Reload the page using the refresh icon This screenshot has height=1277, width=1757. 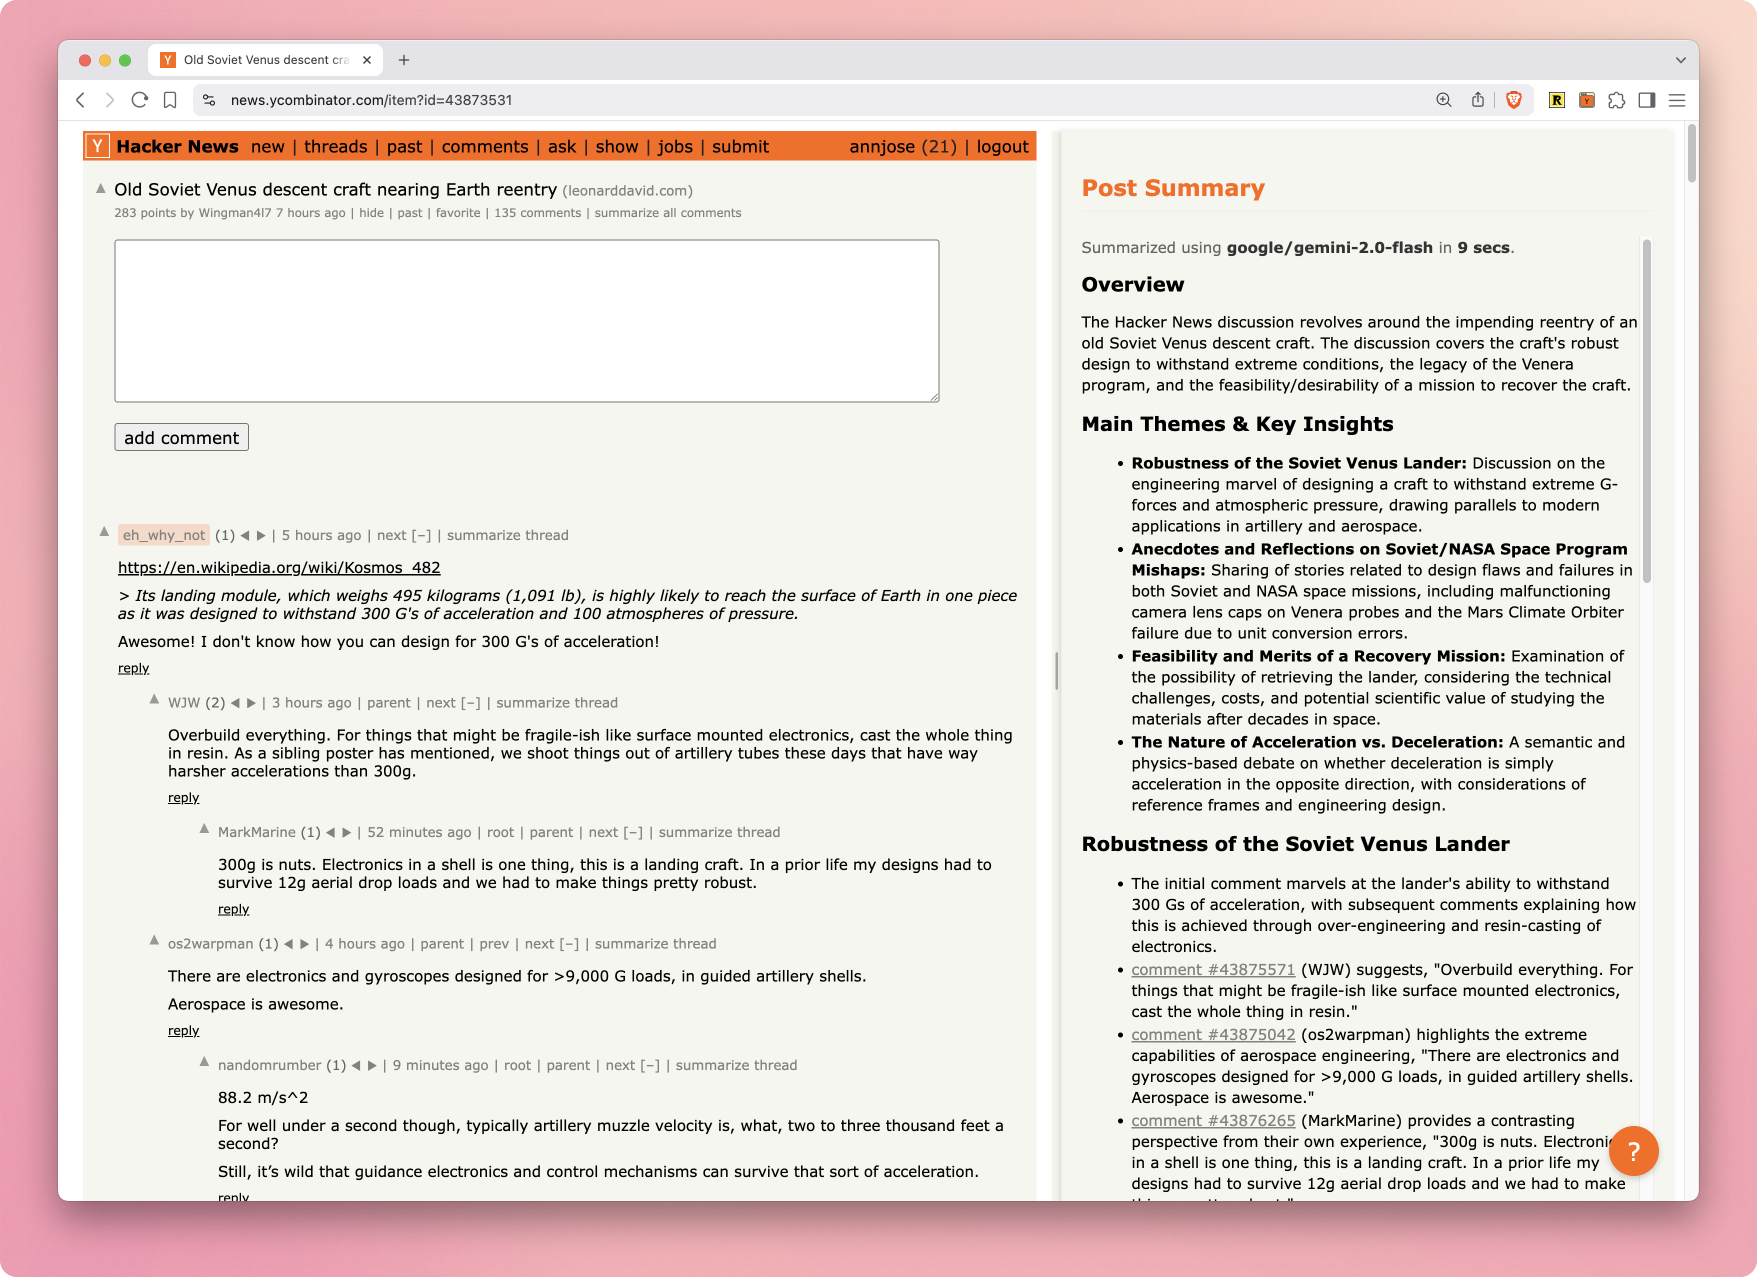(140, 100)
